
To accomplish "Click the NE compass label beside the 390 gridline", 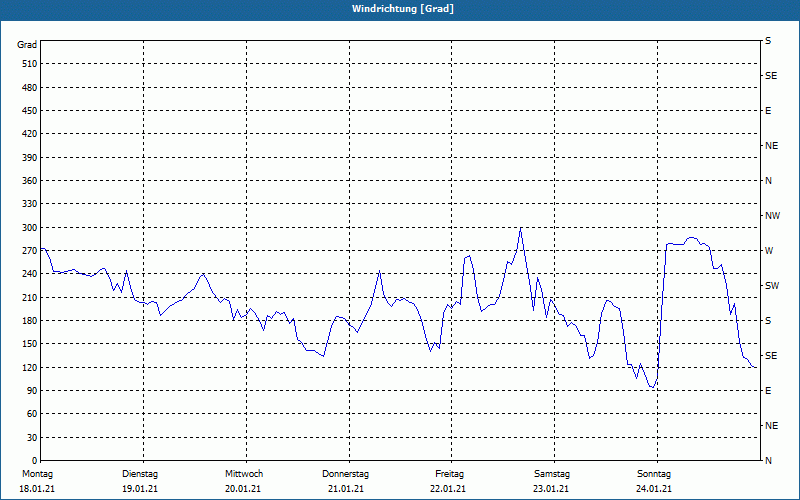I will click(x=771, y=146).
